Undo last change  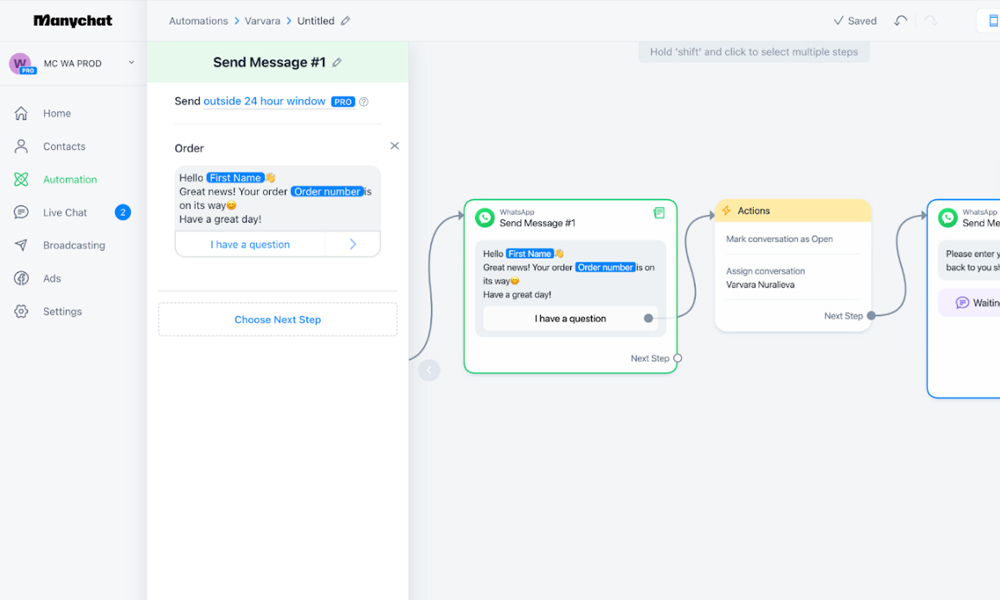(x=901, y=20)
